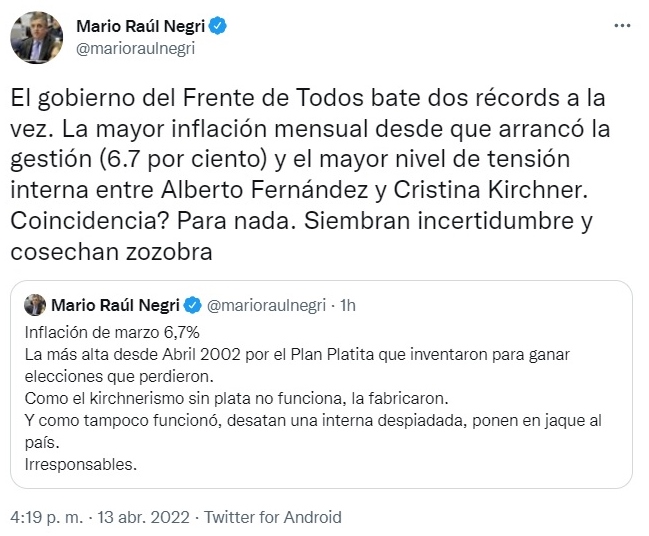
Task: Click the verified badge beside the top author name
Action: tap(217, 26)
